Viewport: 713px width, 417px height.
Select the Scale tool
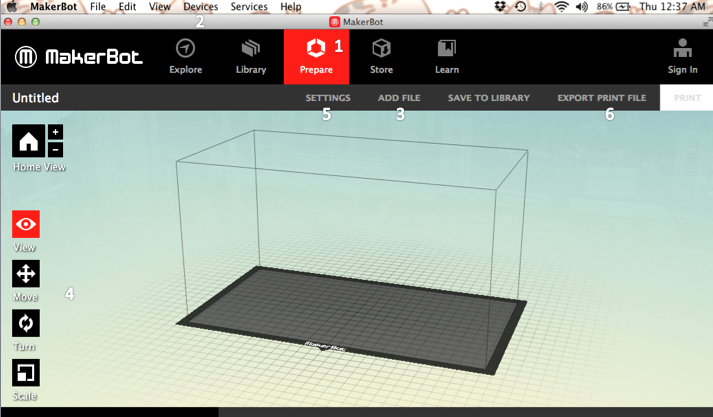pyautogui.click(x=26, y=373)
